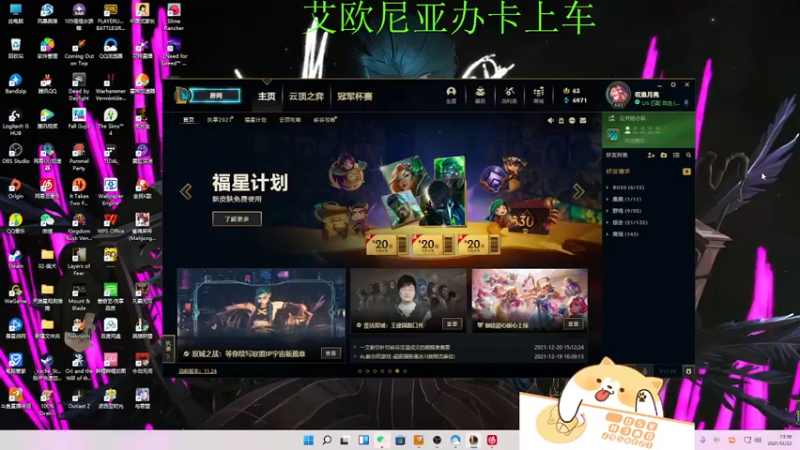The image size is (800, 450).
Task: Click the summoner avatar portrait
Action: click(618, 94)
